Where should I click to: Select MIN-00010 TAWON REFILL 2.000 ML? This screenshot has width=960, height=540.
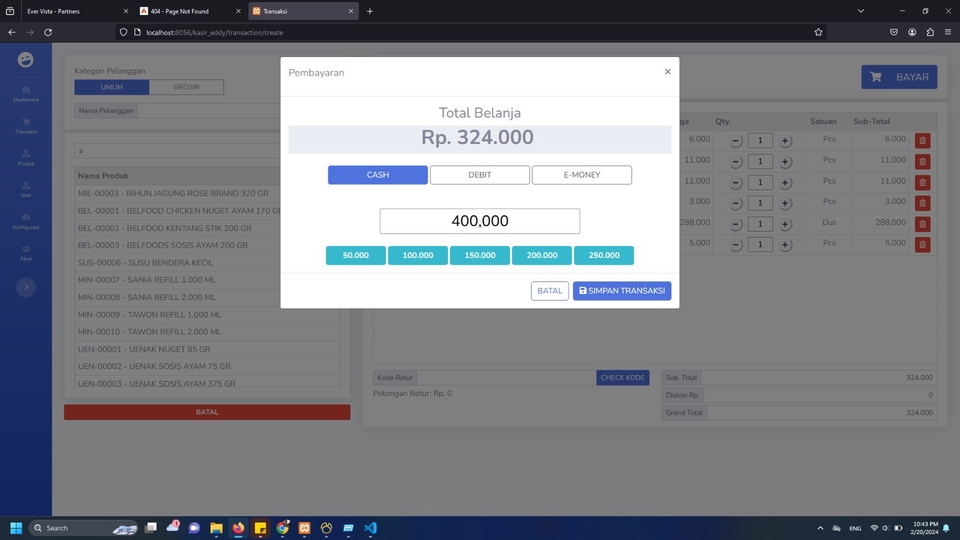(x=207, y=332)
